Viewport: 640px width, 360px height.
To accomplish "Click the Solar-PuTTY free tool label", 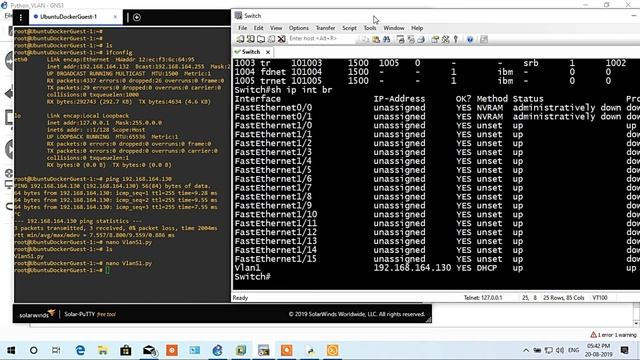I will pyautogui.click(x=90, y=314).
